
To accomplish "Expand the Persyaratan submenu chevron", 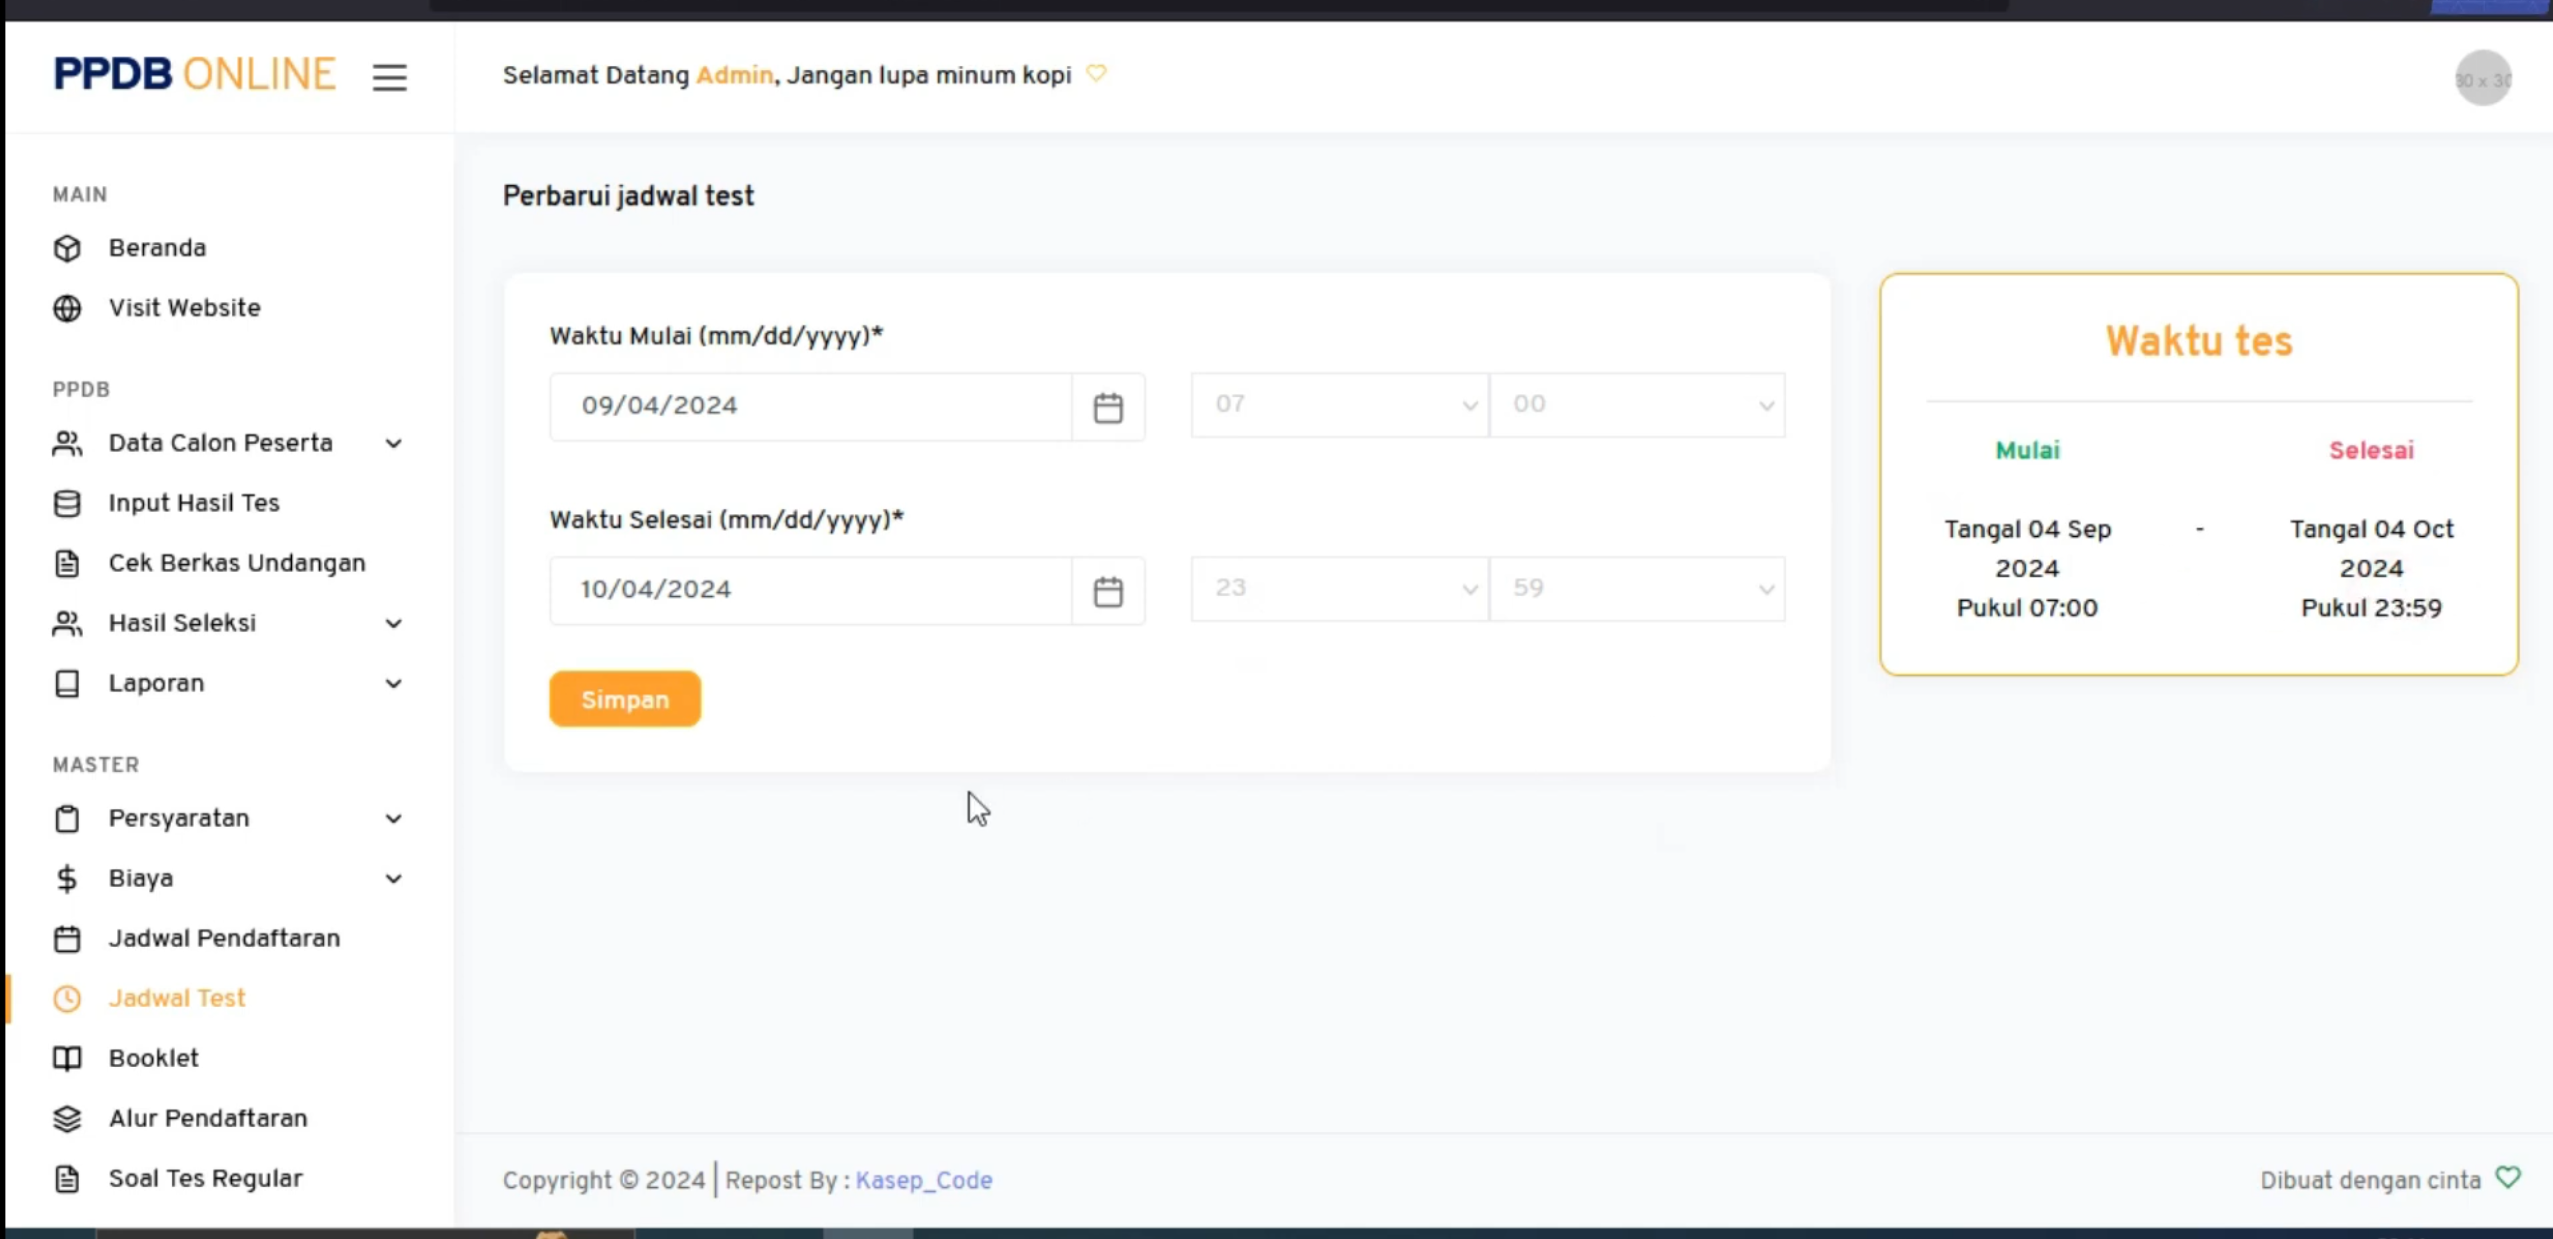I will (393, 818).
